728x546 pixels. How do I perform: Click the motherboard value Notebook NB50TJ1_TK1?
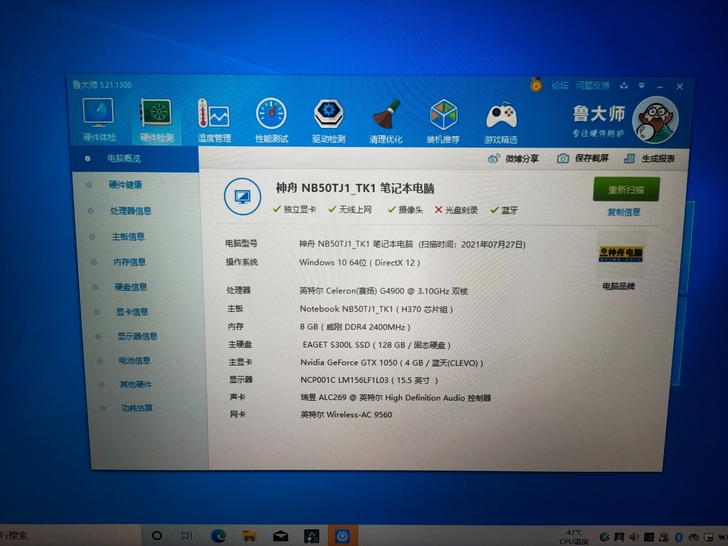(376, 309)
